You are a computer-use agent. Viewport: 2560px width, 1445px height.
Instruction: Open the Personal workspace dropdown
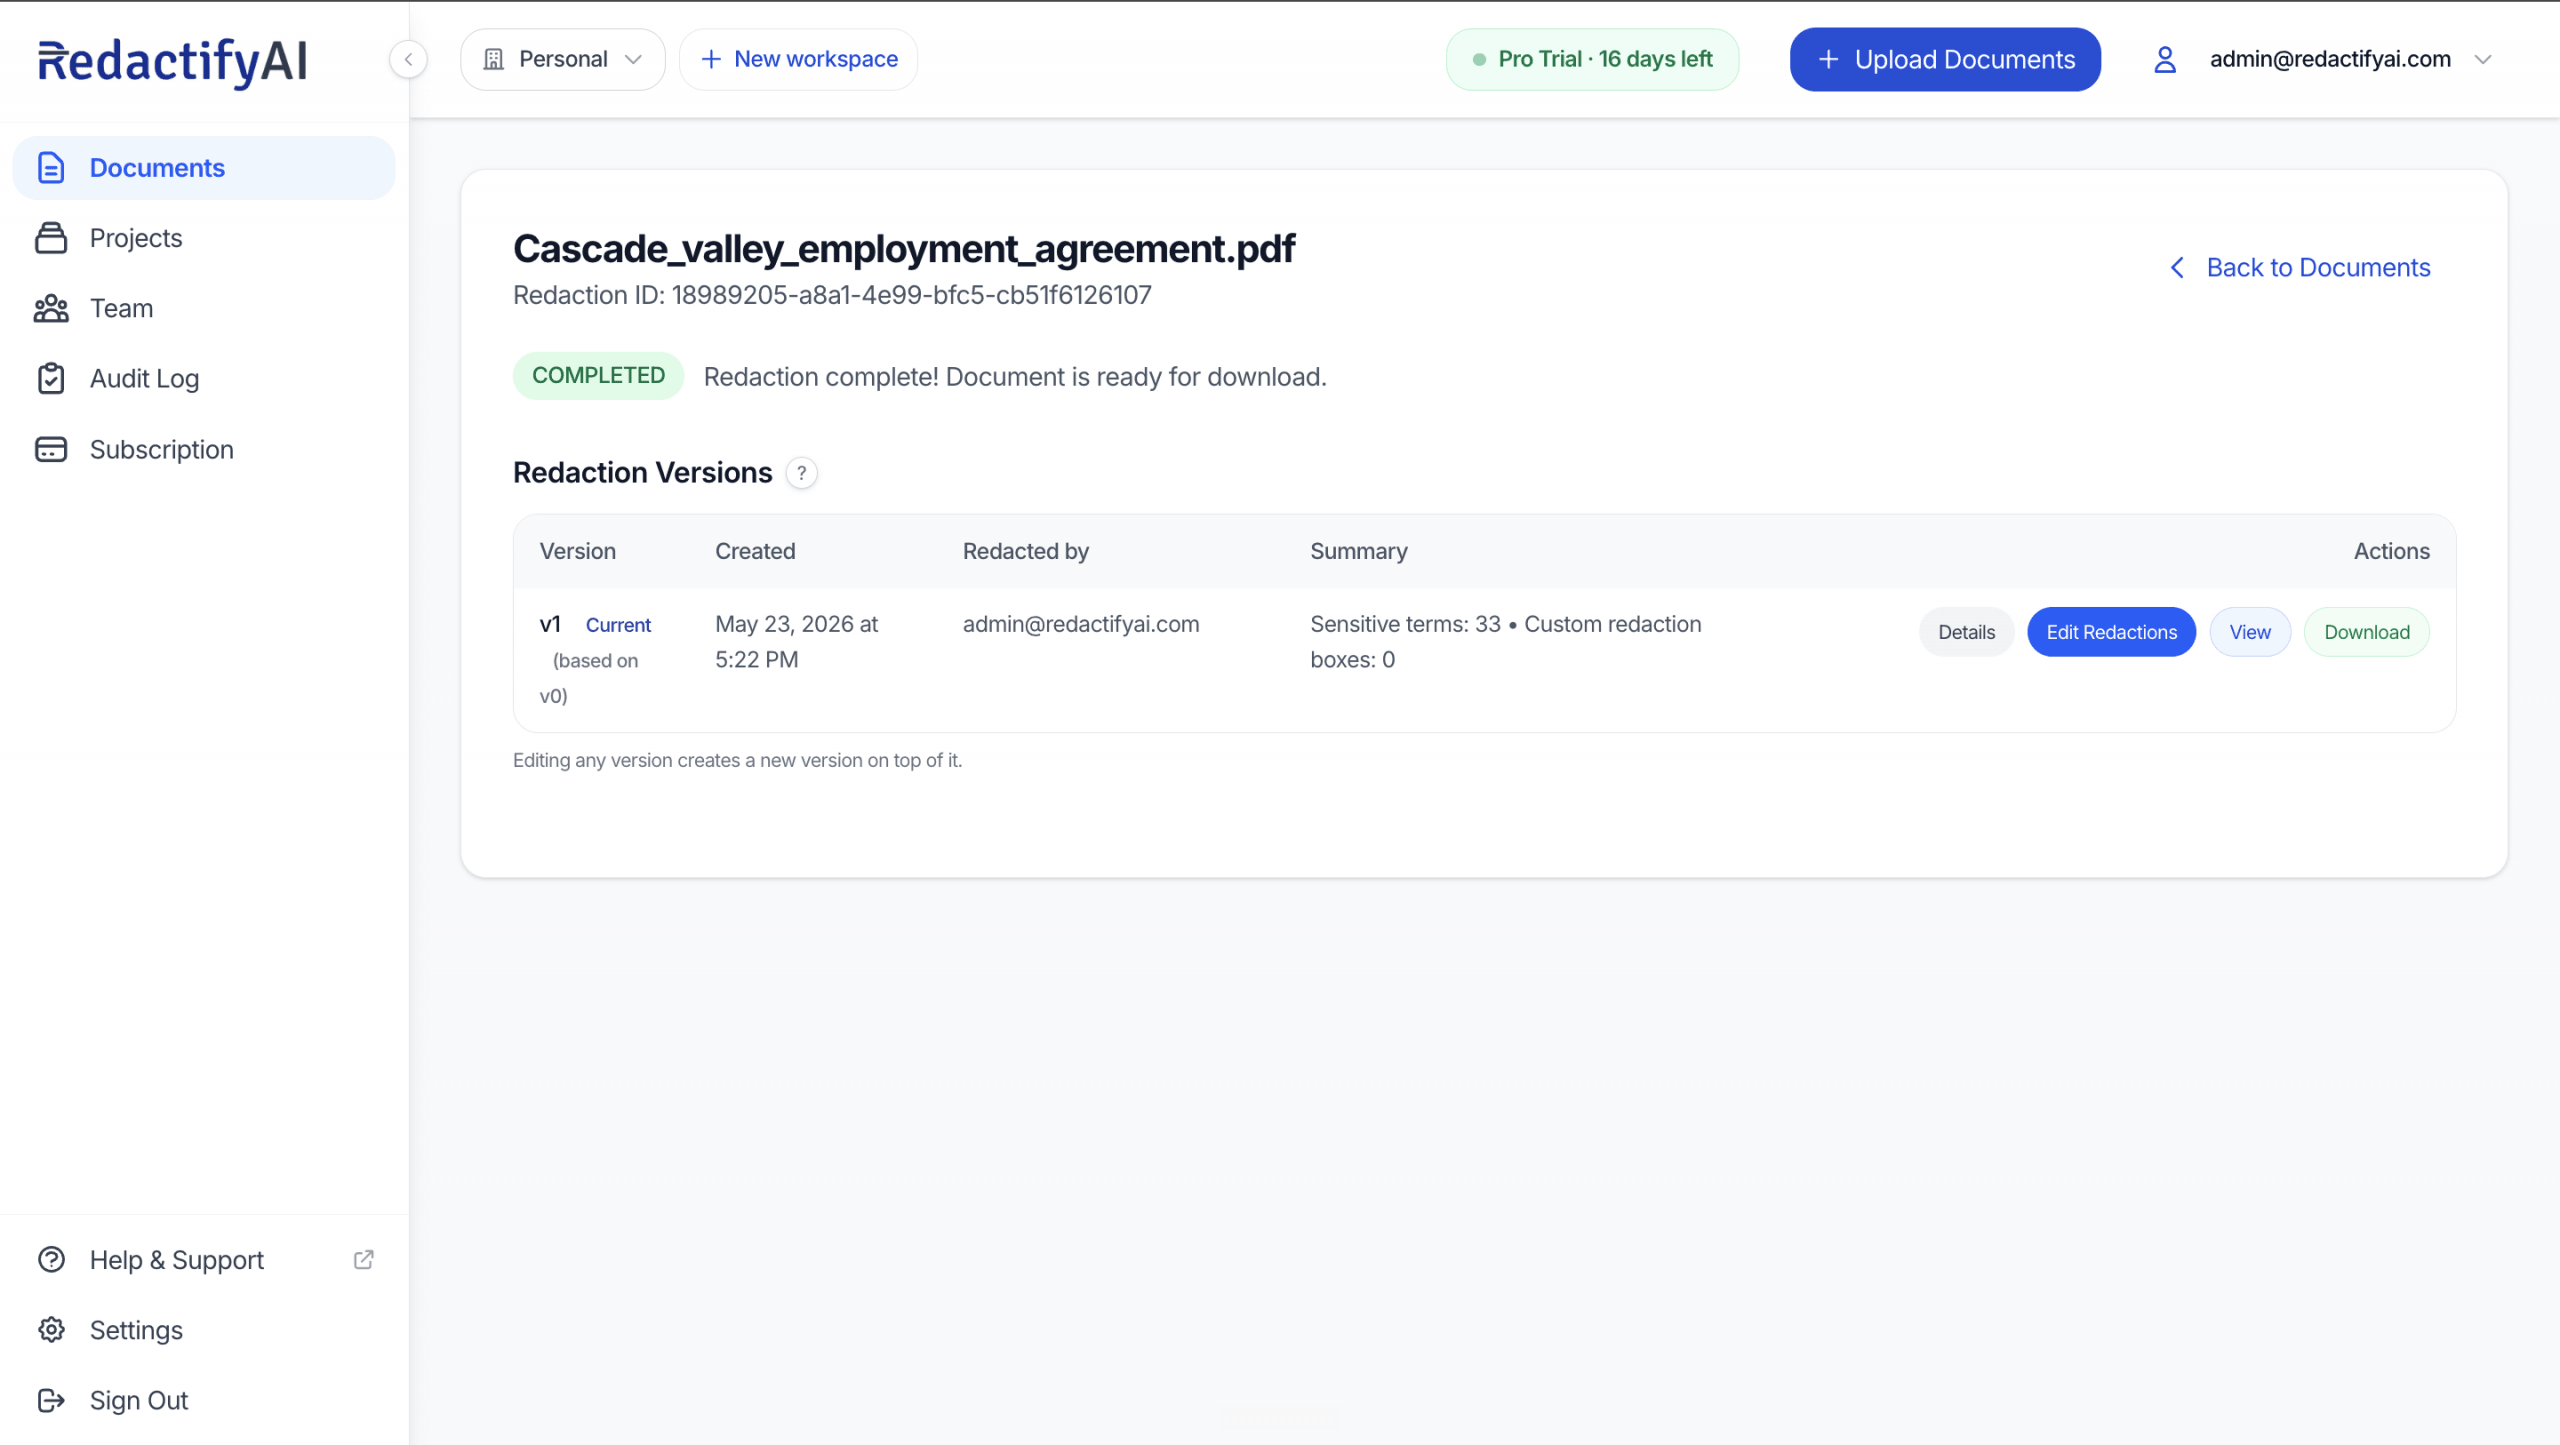(562, 59)
